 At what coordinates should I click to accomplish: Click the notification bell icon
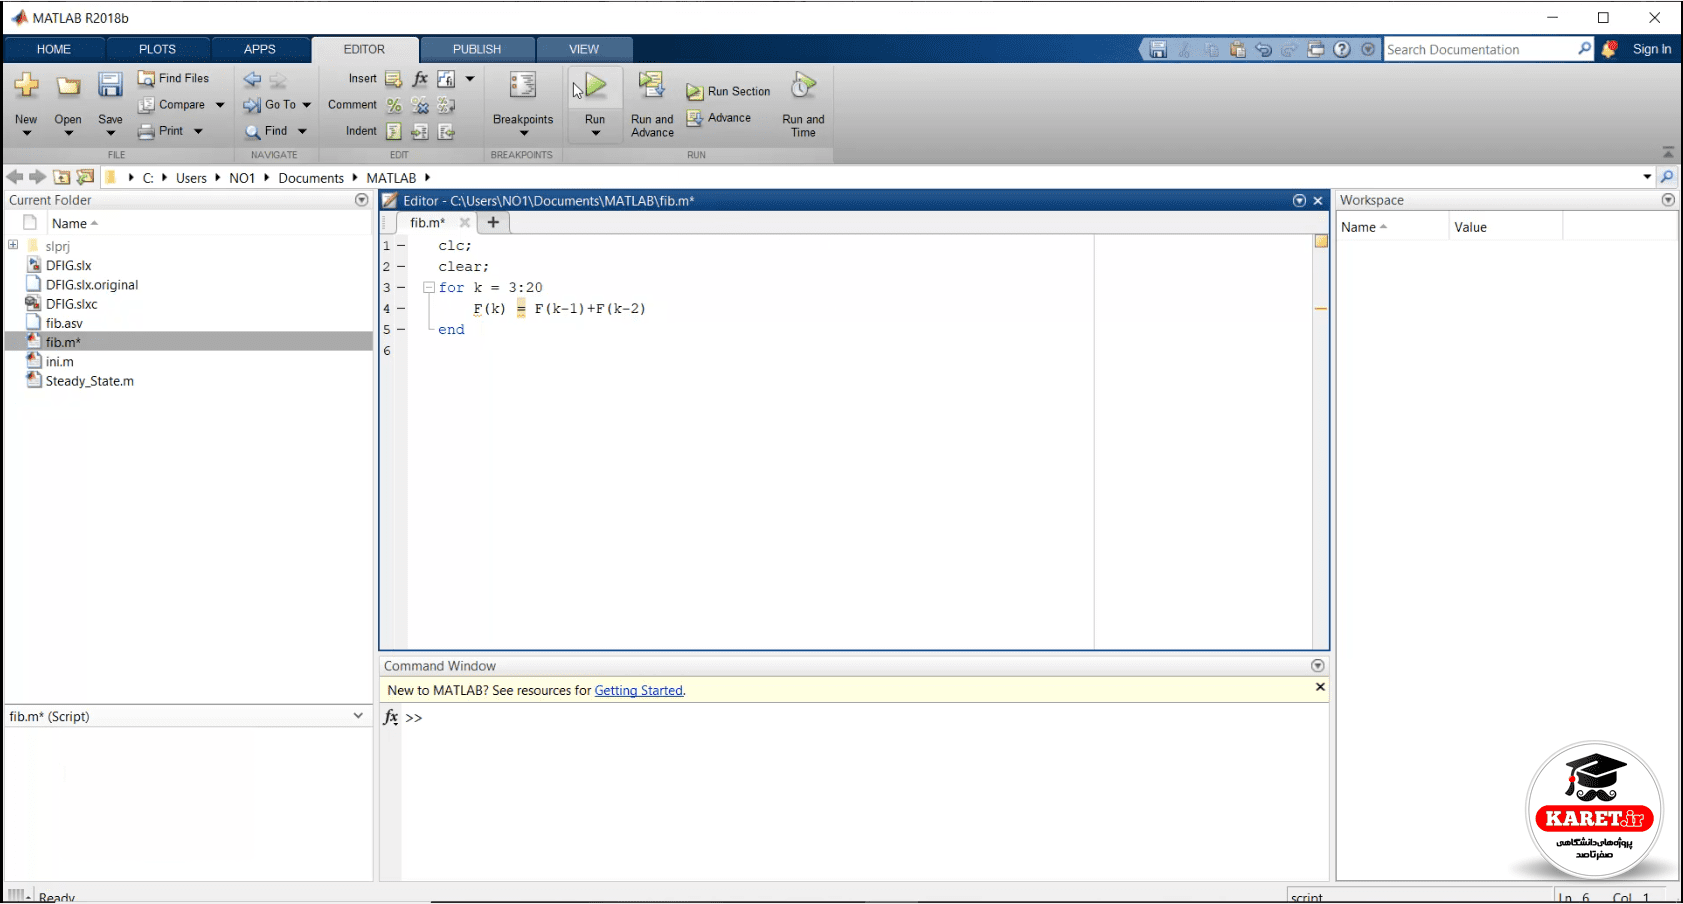coord(1609,49)
